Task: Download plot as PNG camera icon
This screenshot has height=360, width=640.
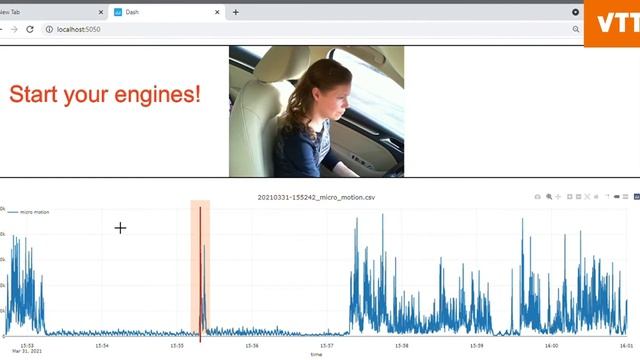Action: point(538,197)
